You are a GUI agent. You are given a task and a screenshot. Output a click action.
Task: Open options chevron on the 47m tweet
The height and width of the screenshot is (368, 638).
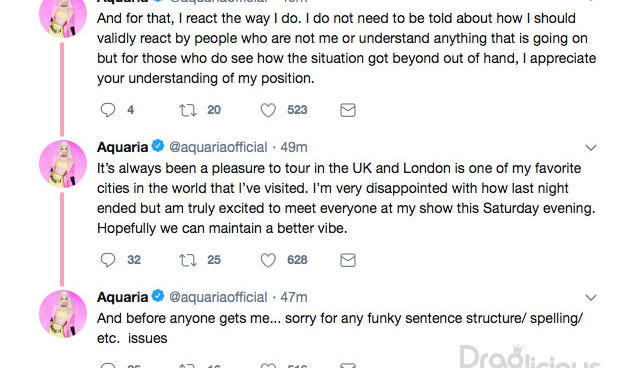[591, 298]
